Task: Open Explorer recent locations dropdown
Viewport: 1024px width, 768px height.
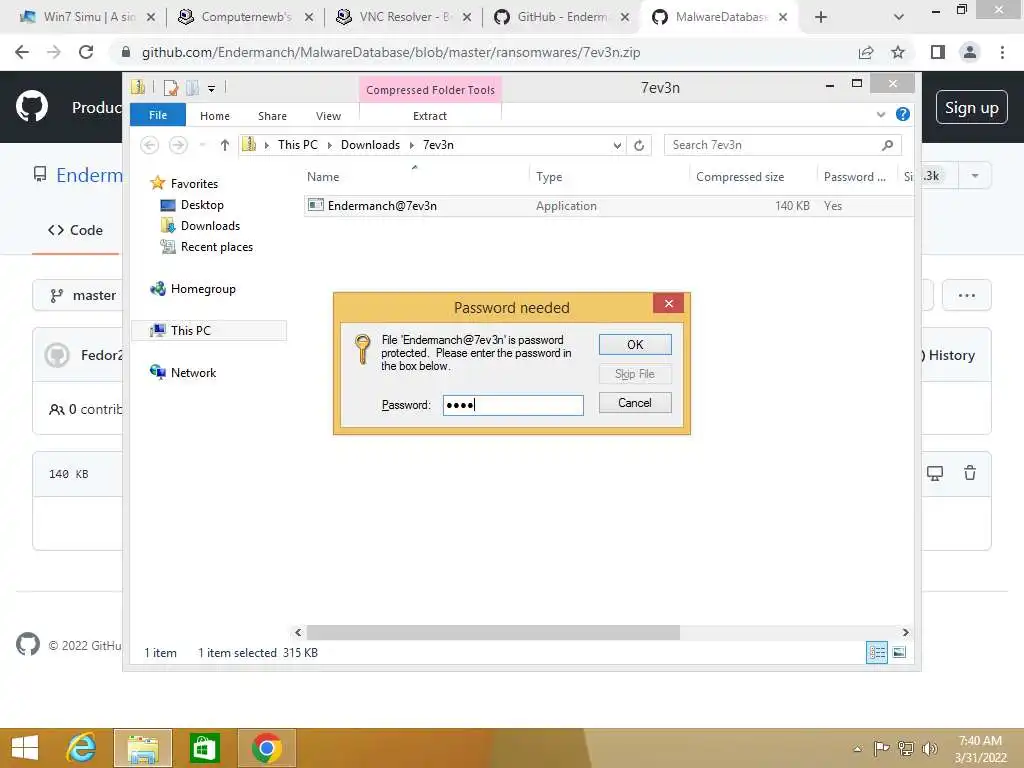Action: (x=202, y=145)
